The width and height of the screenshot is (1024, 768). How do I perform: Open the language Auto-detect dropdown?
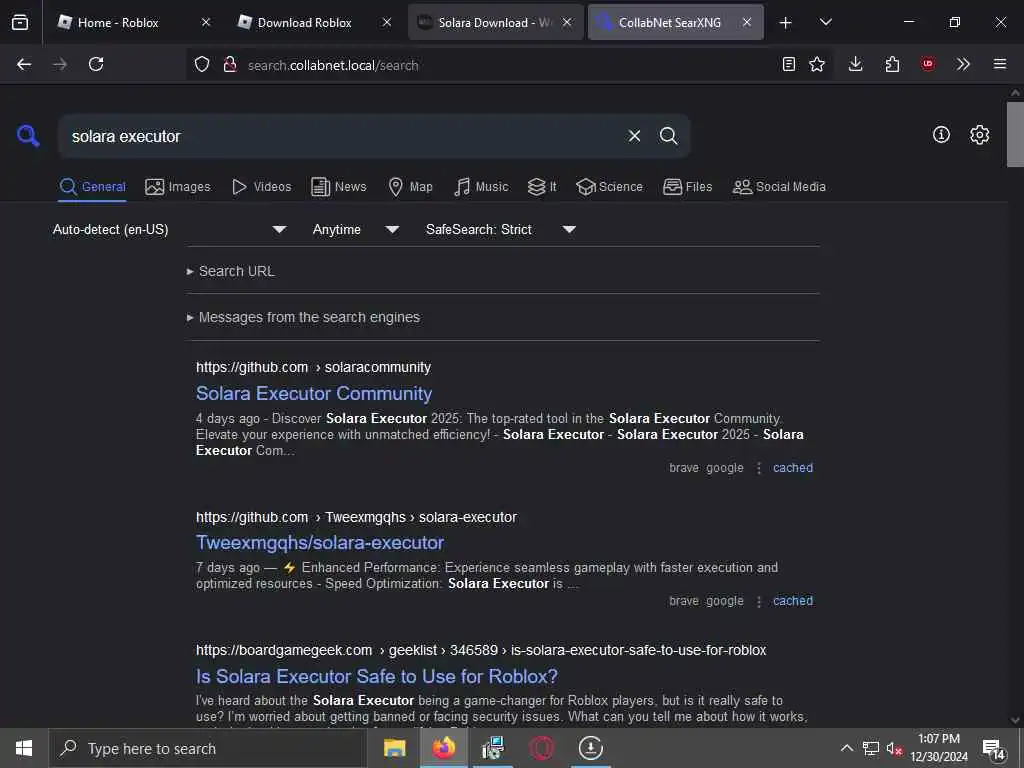coord(170,229)
